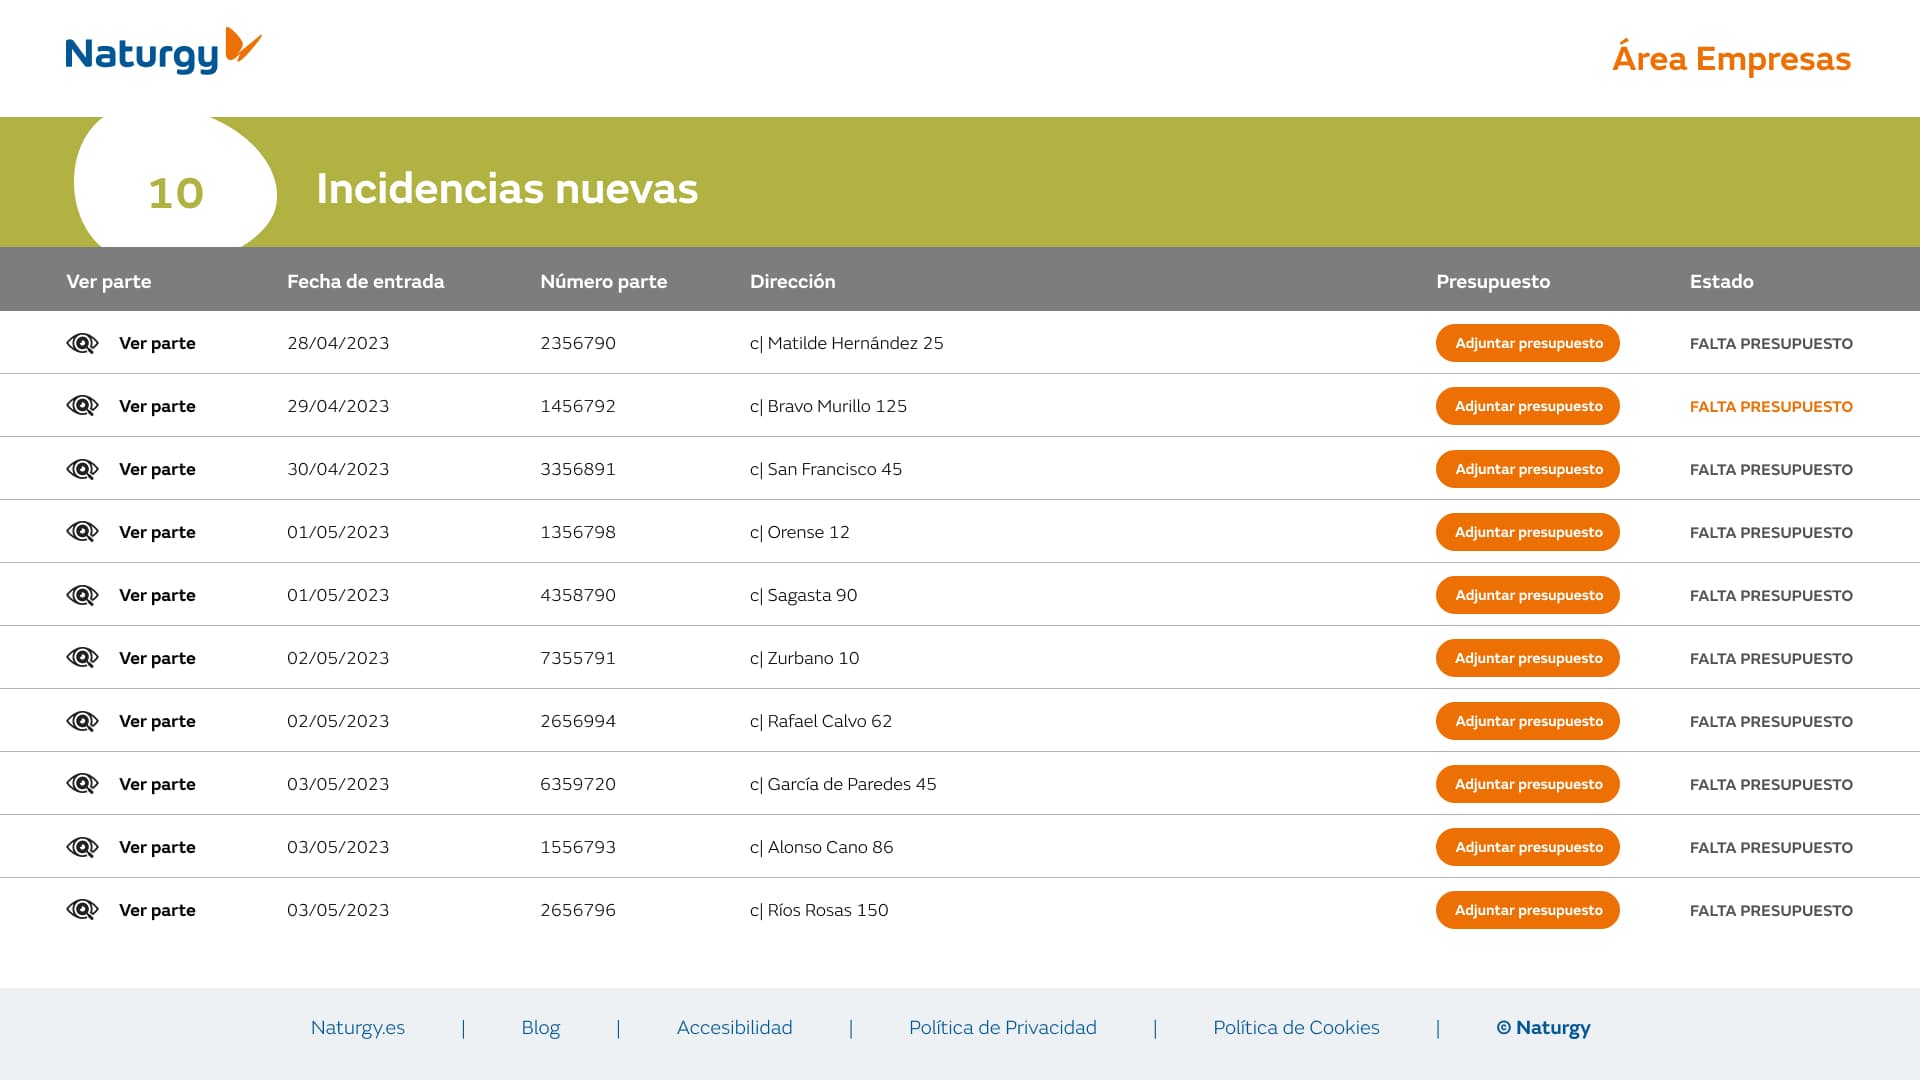This screenshot has height=1080, width=1920.
Task: Click the eye icon for part 2656994
Action: point(82,721)
